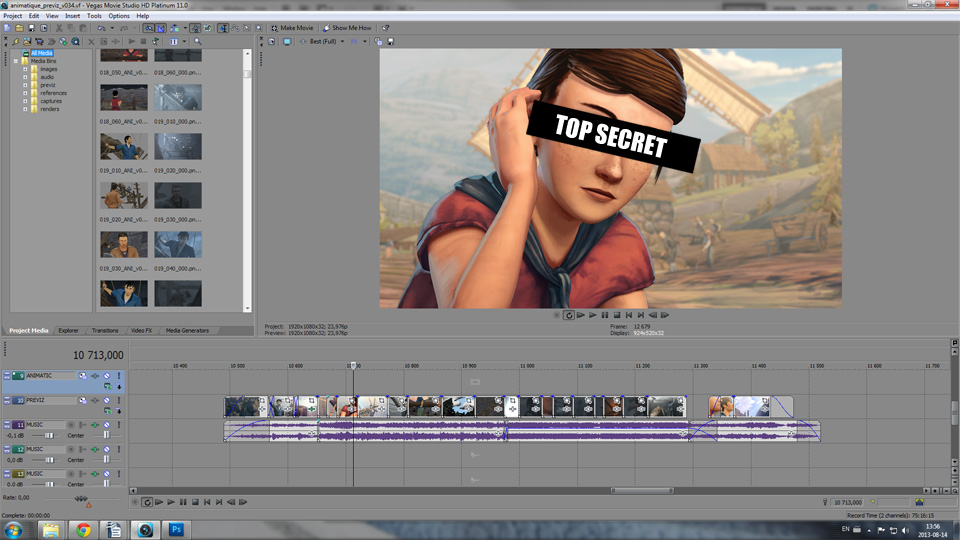Switch to the Transitions tab

tap(105, 330)
